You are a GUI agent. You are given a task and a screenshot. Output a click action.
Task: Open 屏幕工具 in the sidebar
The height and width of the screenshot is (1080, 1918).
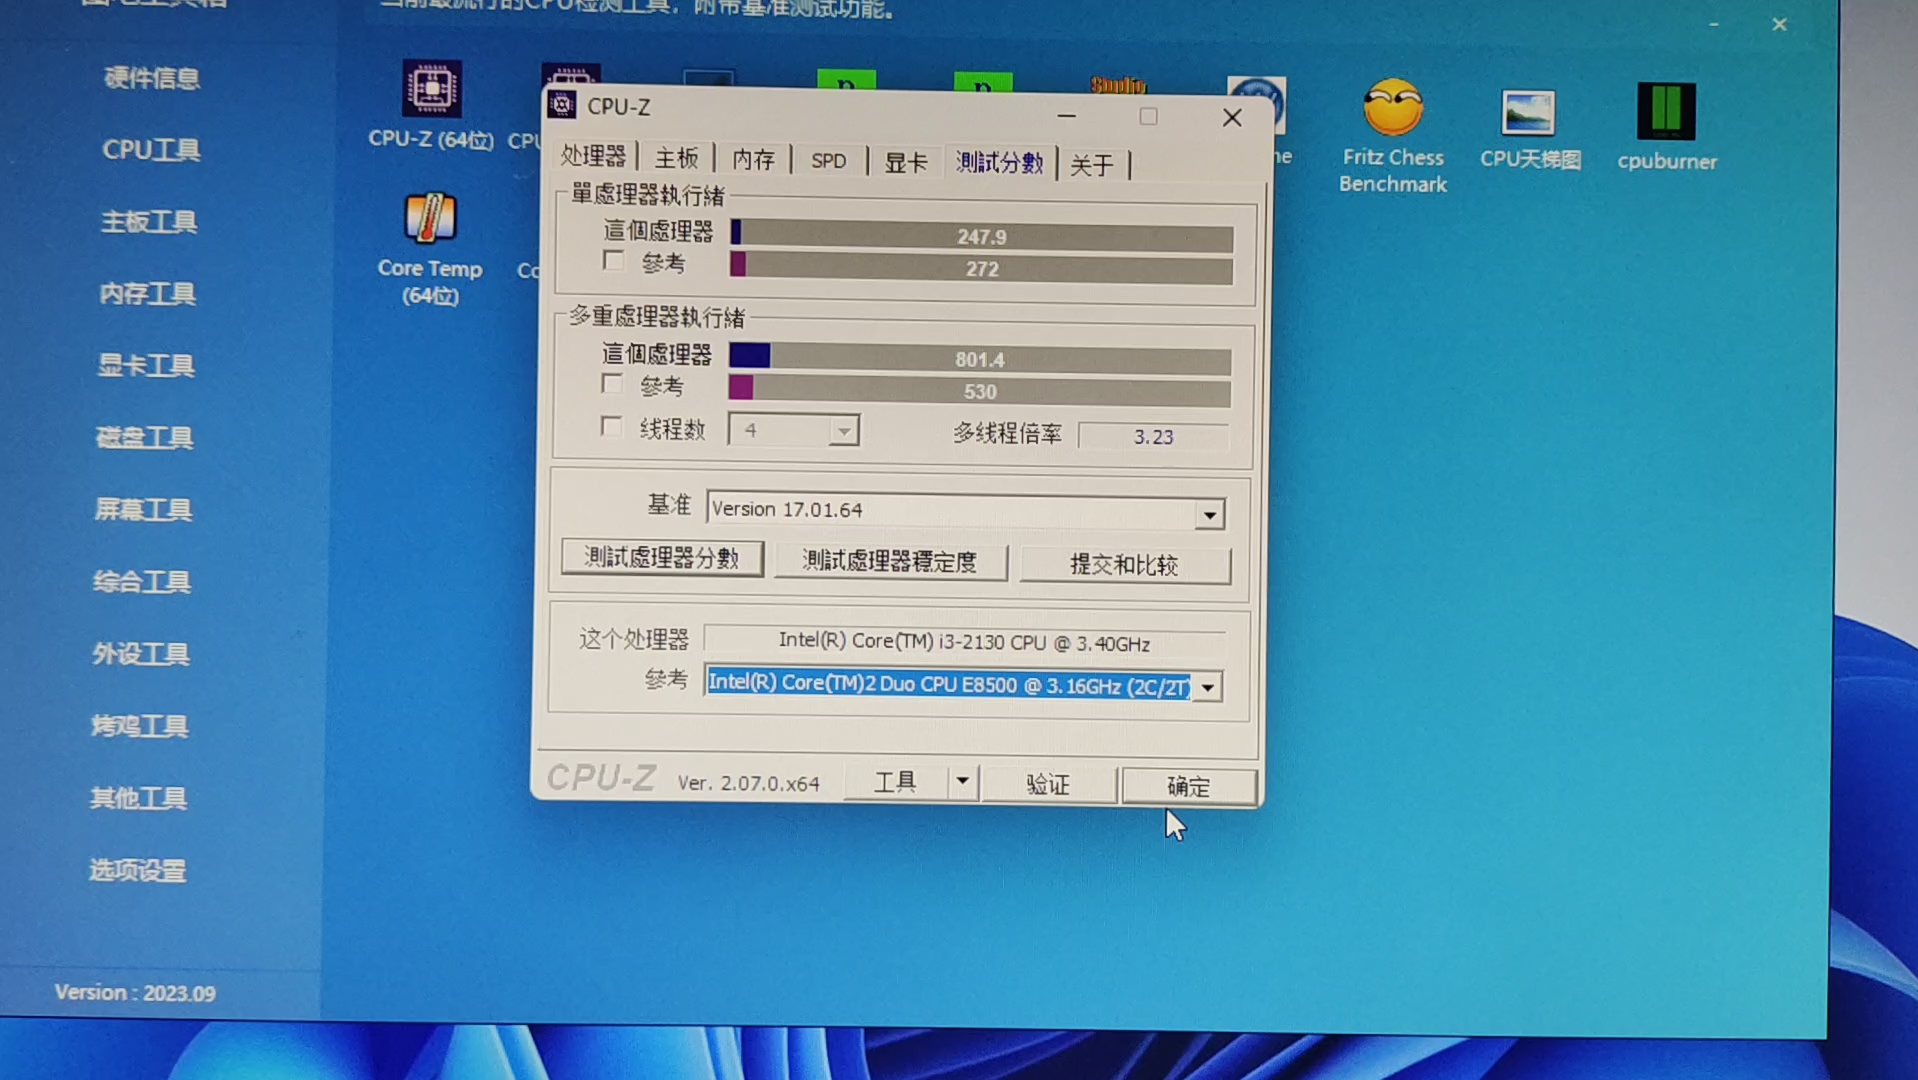[x=143, y=510]
